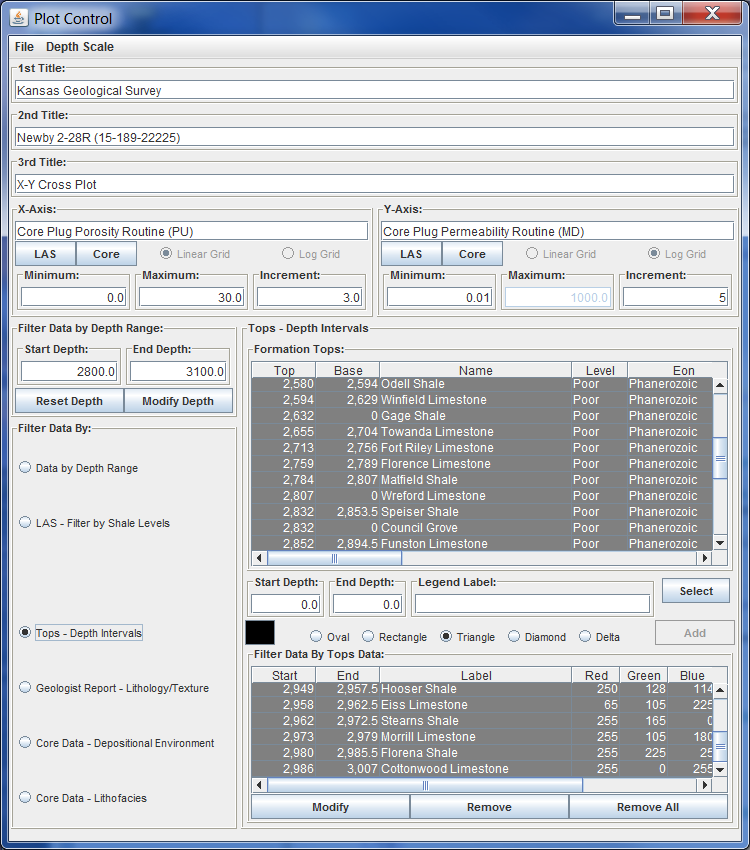Click Y-Axis LAS button
Image resolution: width=750 pixels, height=850 pixels.
click(x=411, y=254)
